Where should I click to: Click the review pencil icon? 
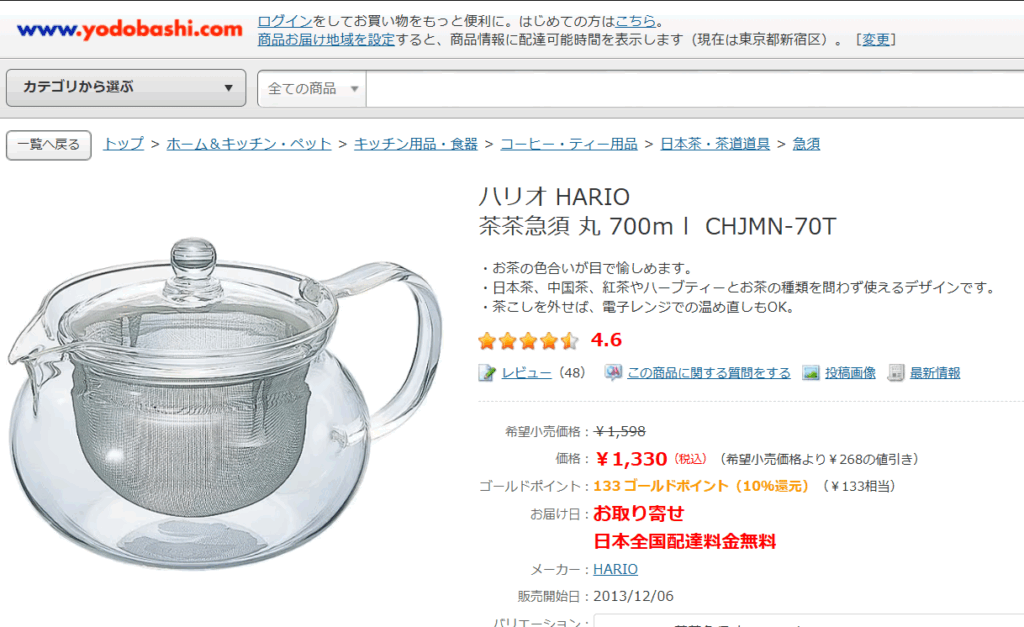[487, 373]
